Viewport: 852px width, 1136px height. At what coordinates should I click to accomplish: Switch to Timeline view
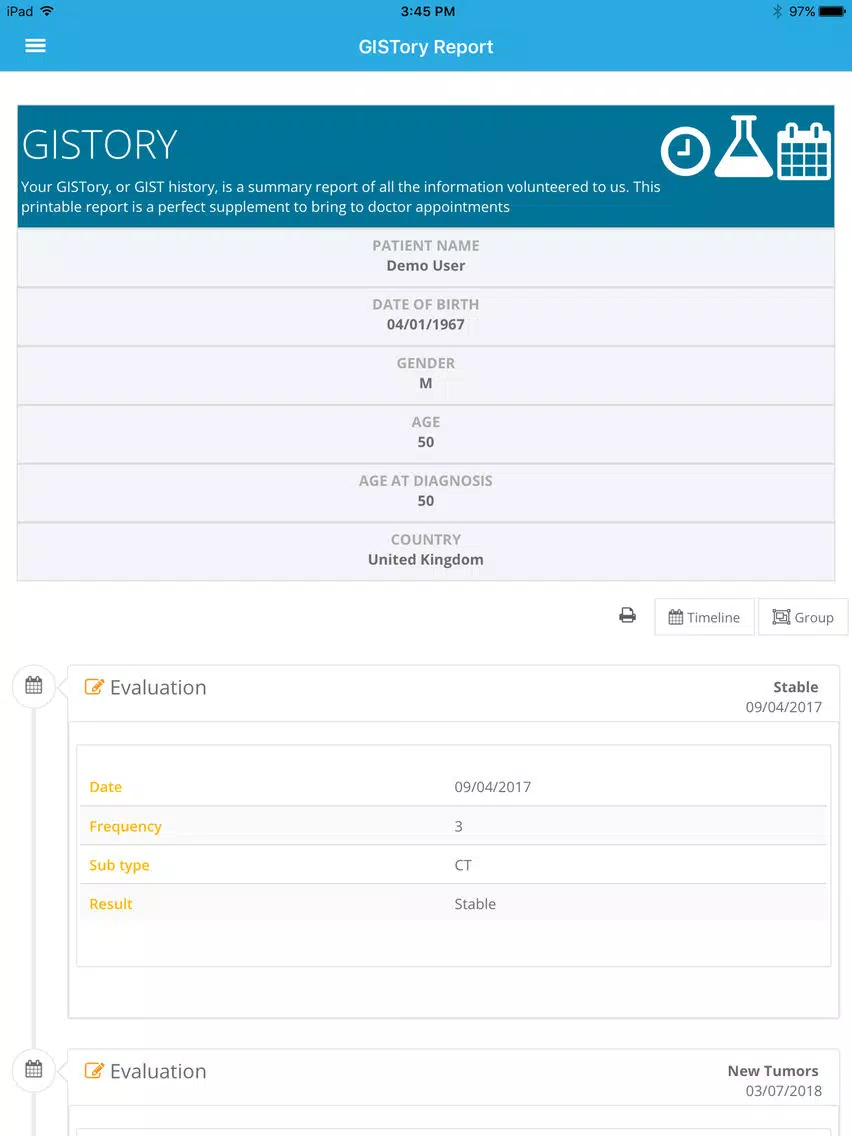[x=704, y=617]
